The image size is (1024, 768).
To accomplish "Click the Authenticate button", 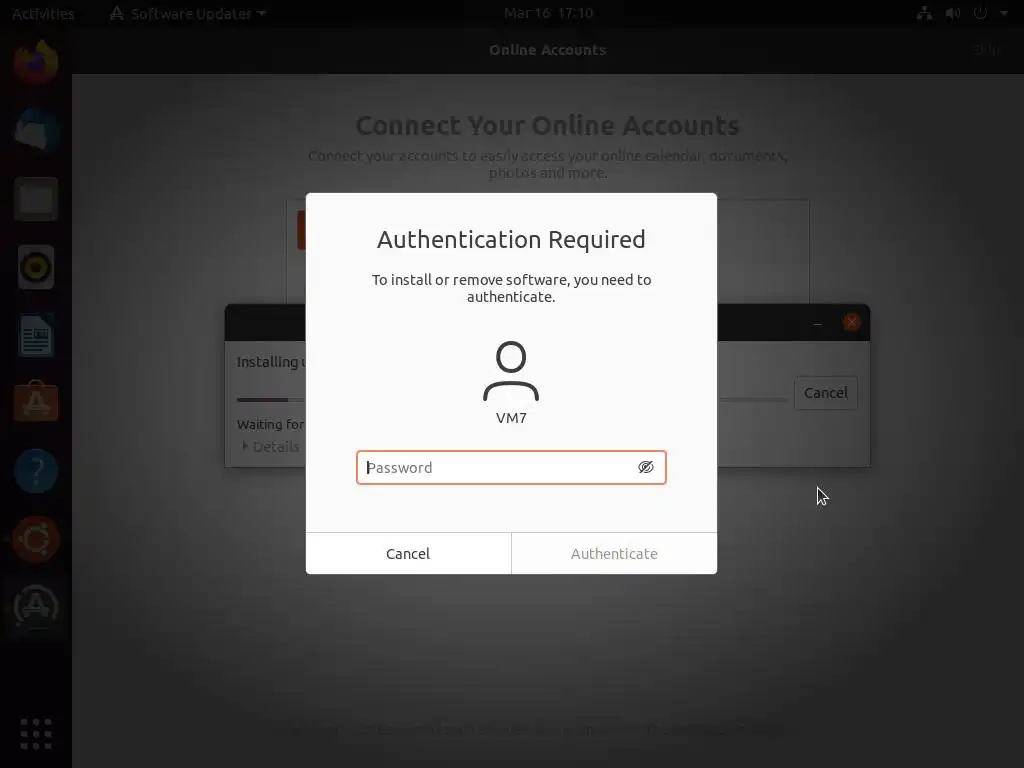I will pos(614,554).
